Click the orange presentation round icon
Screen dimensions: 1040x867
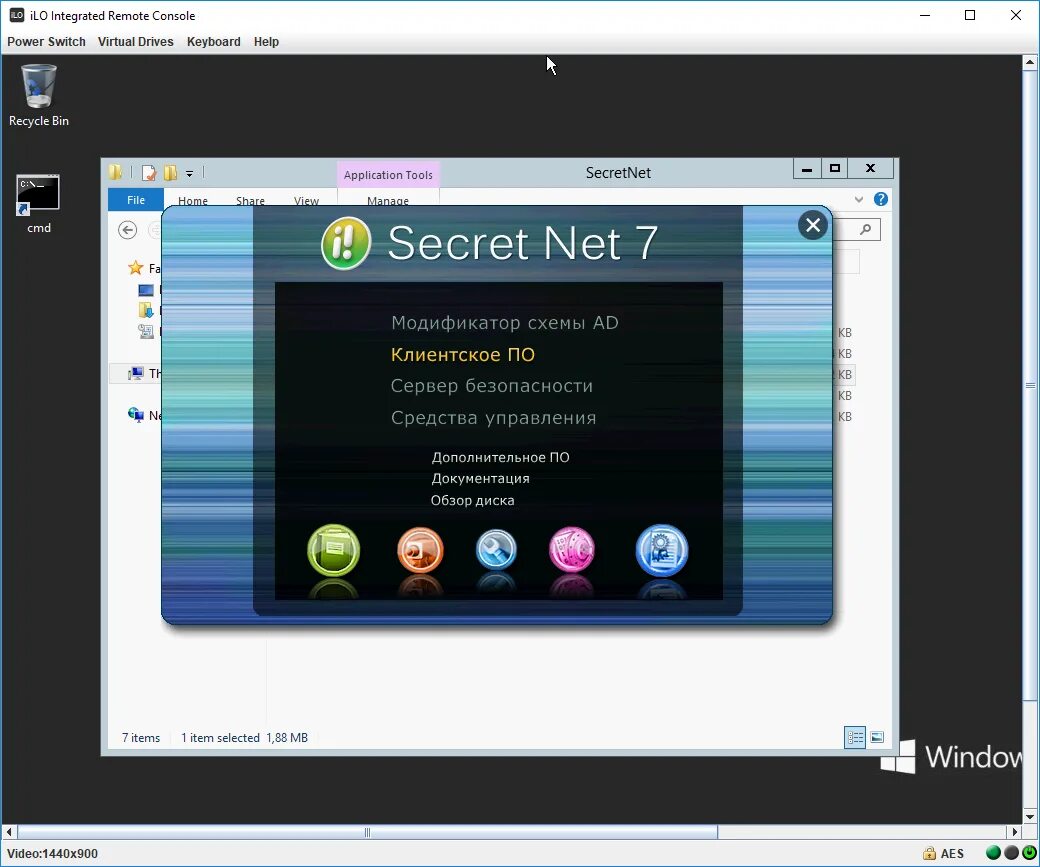click(420, 550)
